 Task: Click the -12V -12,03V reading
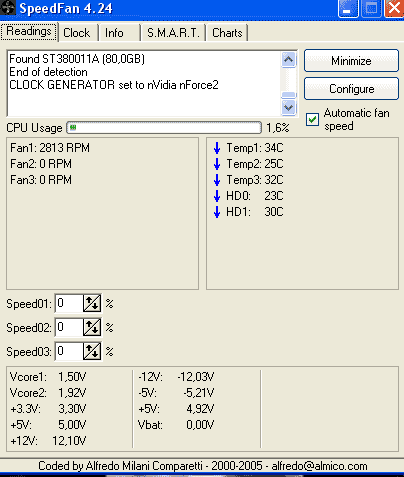tap(176, 377)
